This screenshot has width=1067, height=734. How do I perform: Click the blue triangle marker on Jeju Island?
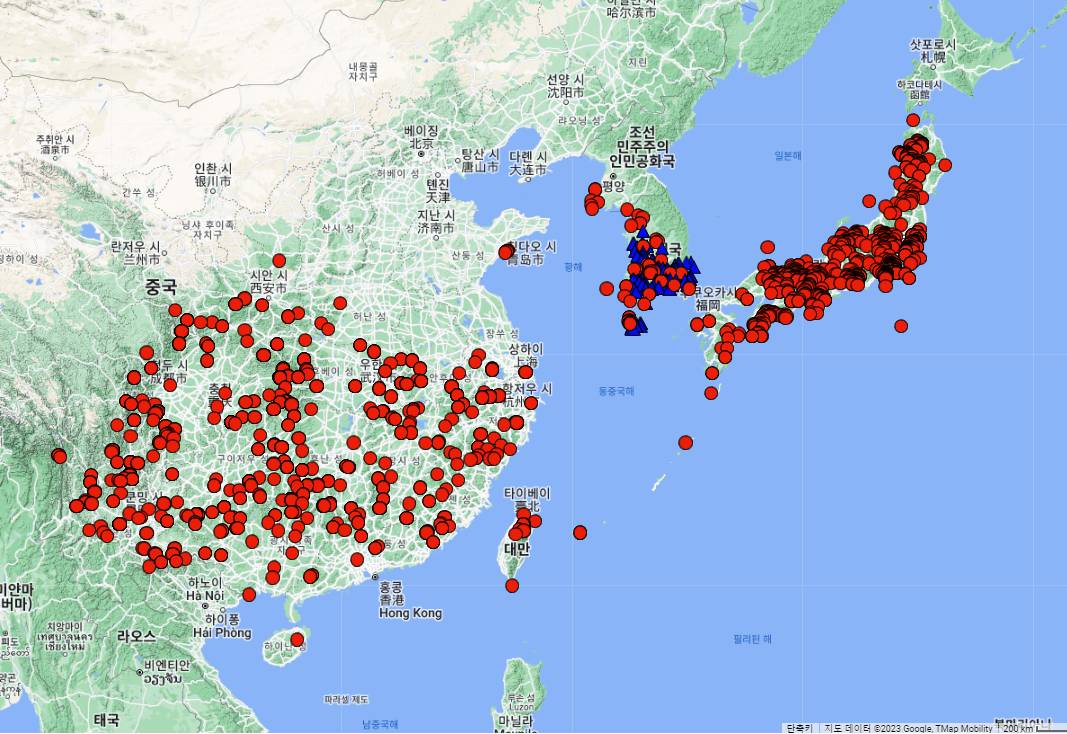pyautogui.click(x=632, y=328)
